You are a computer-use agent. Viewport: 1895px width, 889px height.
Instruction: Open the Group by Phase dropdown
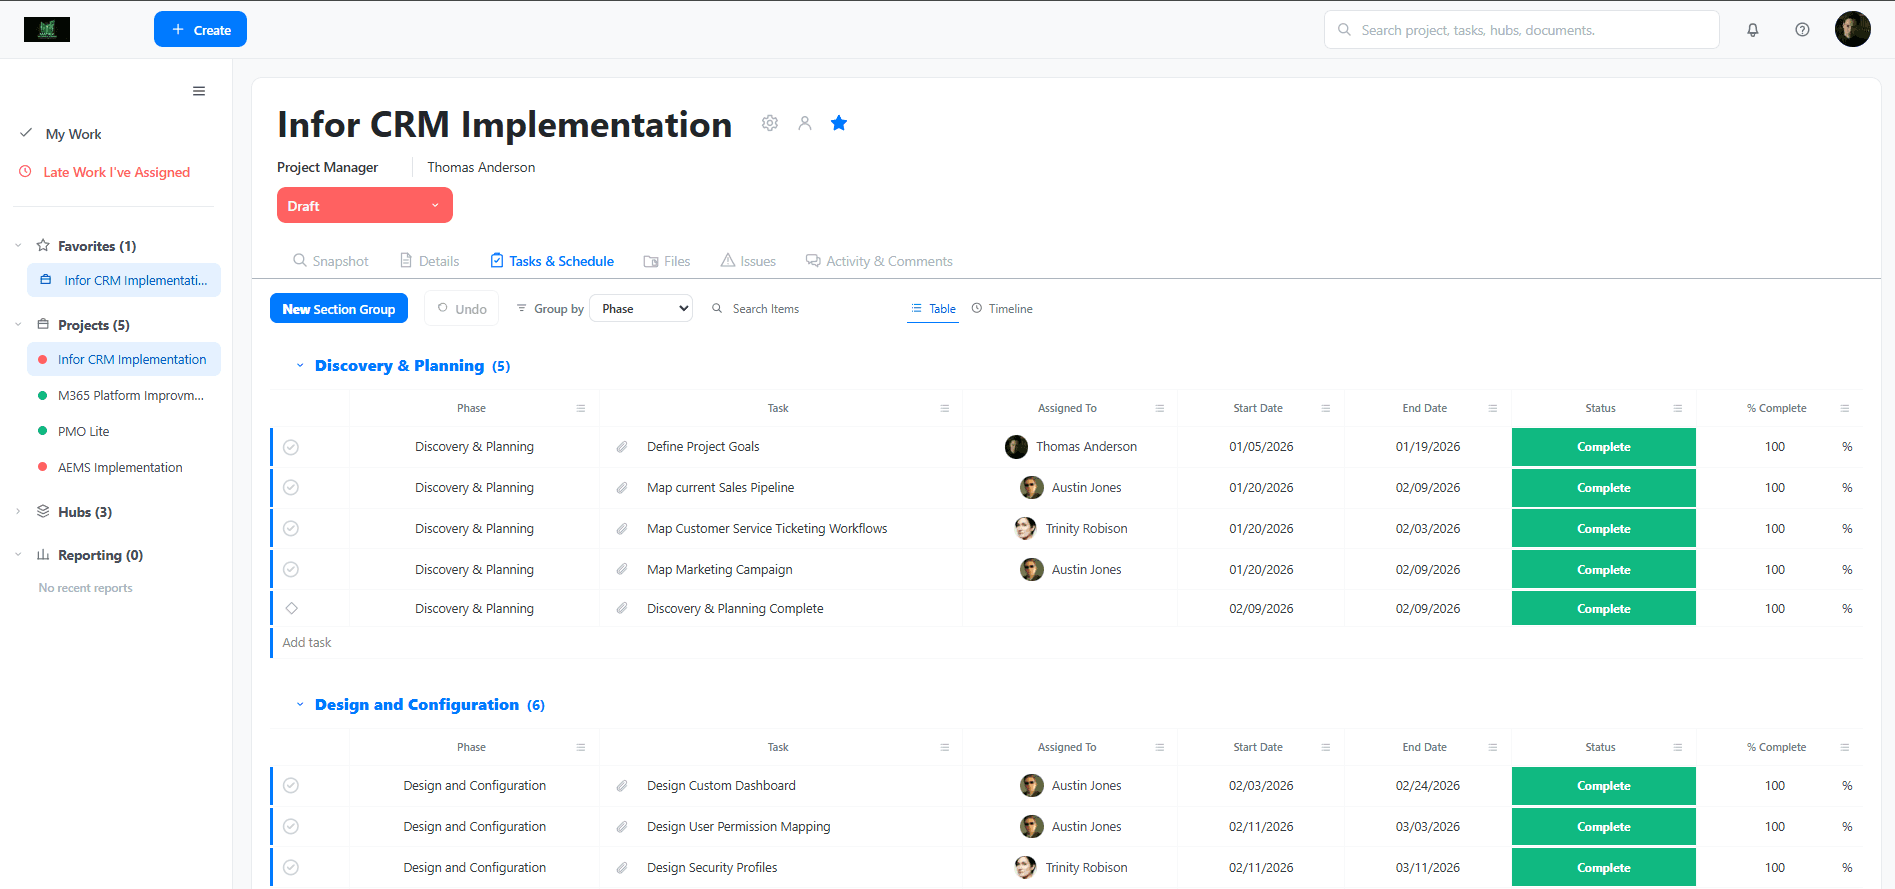(641, 308)
